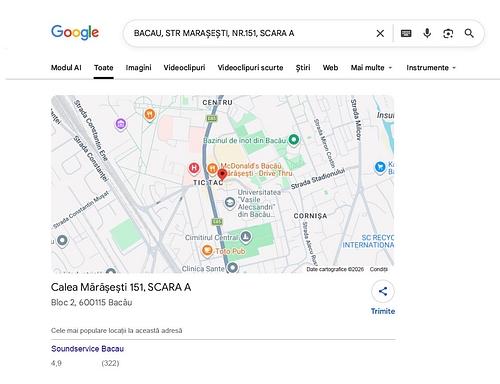Click gray marker at map left edge
500x384 pixels.
62,240
